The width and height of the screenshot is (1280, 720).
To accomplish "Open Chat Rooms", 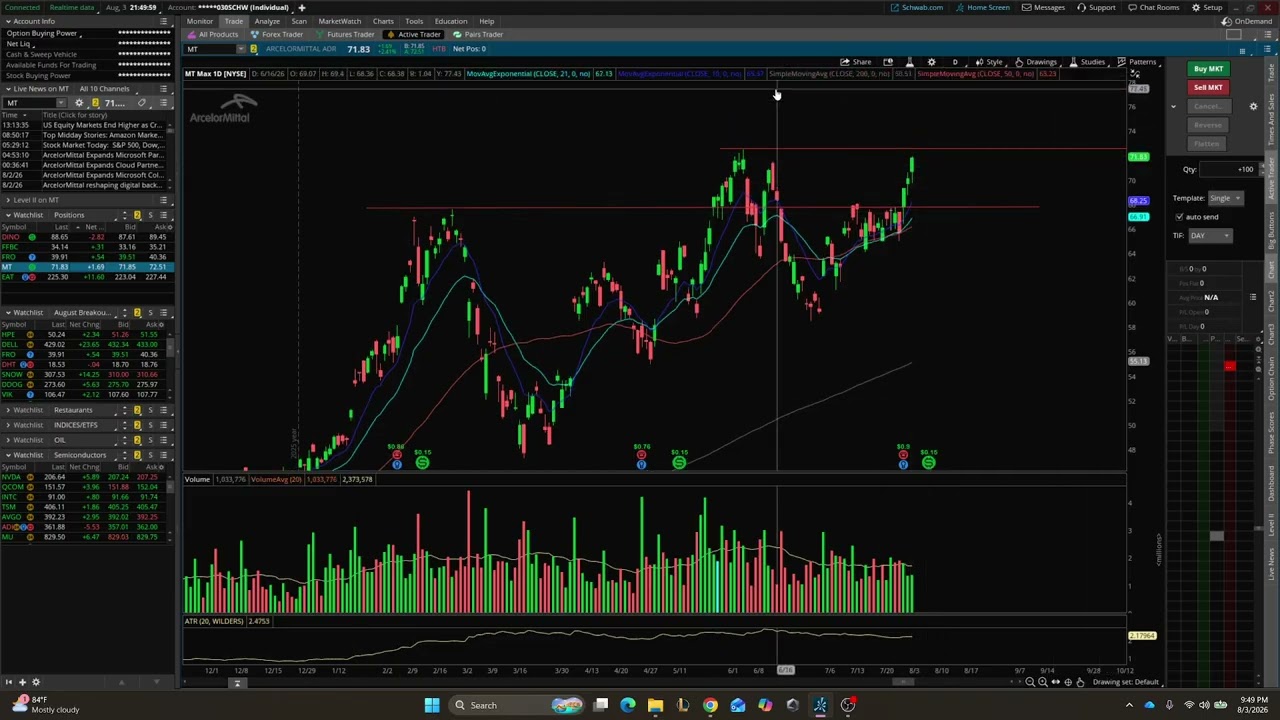I will (x=1153, y=7).
